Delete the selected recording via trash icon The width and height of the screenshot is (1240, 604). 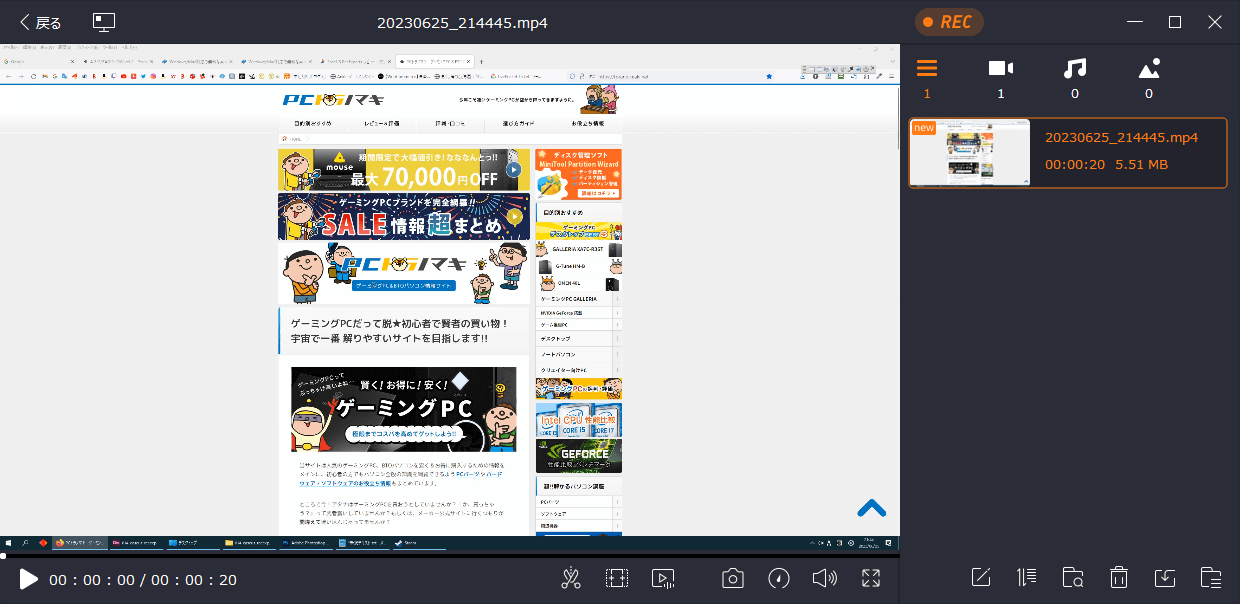point(1119,577)
